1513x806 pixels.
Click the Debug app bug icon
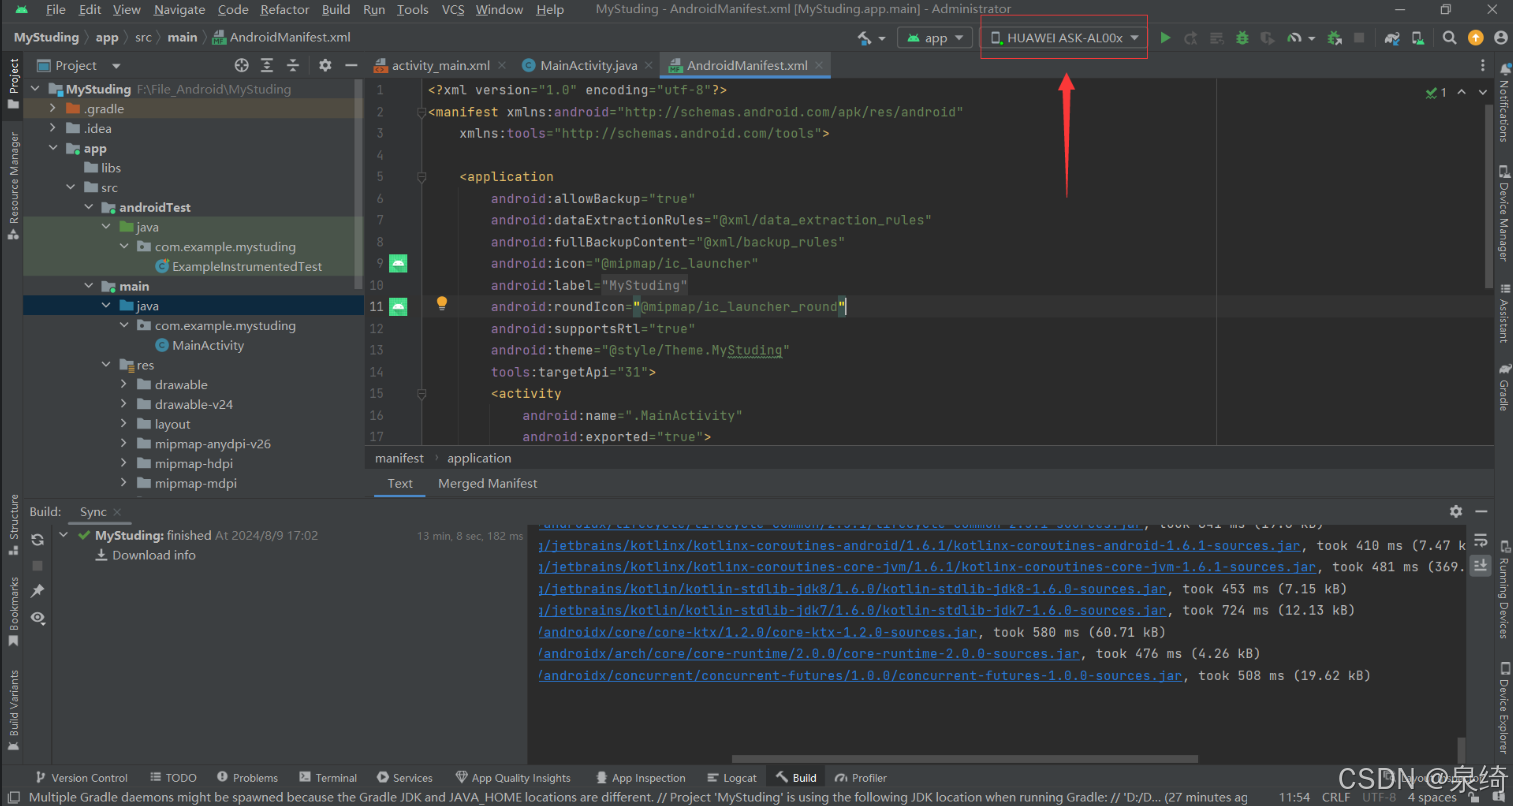(x=1242, y=38)
